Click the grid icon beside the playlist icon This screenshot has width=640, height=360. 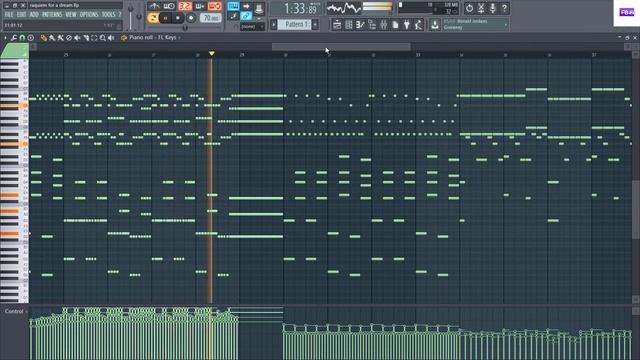[349, 25]
